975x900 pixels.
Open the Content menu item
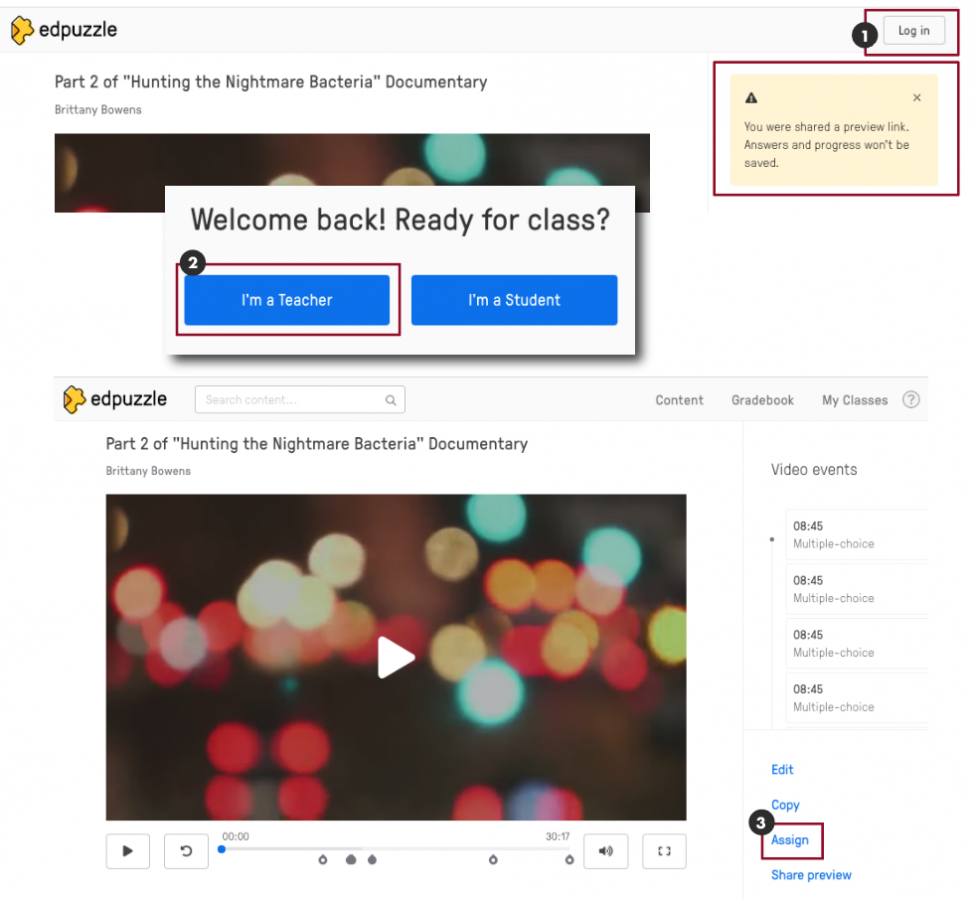(679, 399)
